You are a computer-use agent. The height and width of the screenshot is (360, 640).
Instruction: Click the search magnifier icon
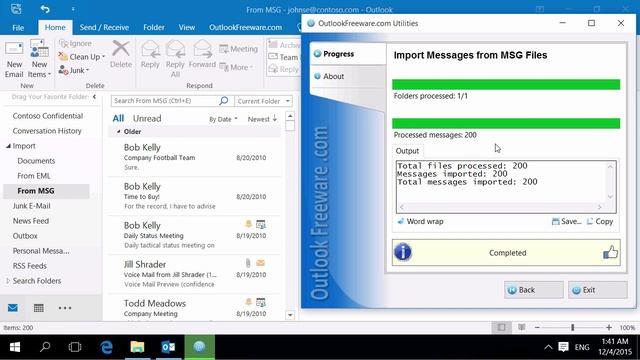[224, 101]
